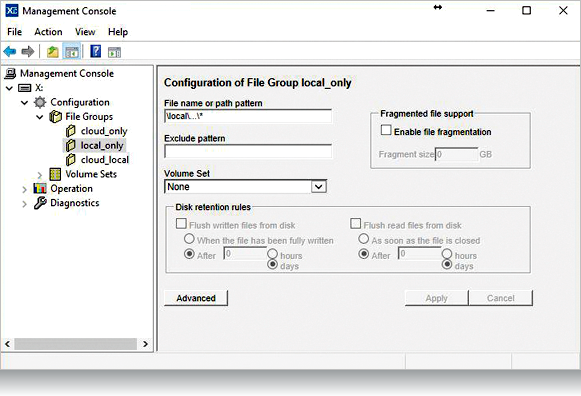
Task: Click the cloud_only file group icon
Action: (x=70, y=131)
